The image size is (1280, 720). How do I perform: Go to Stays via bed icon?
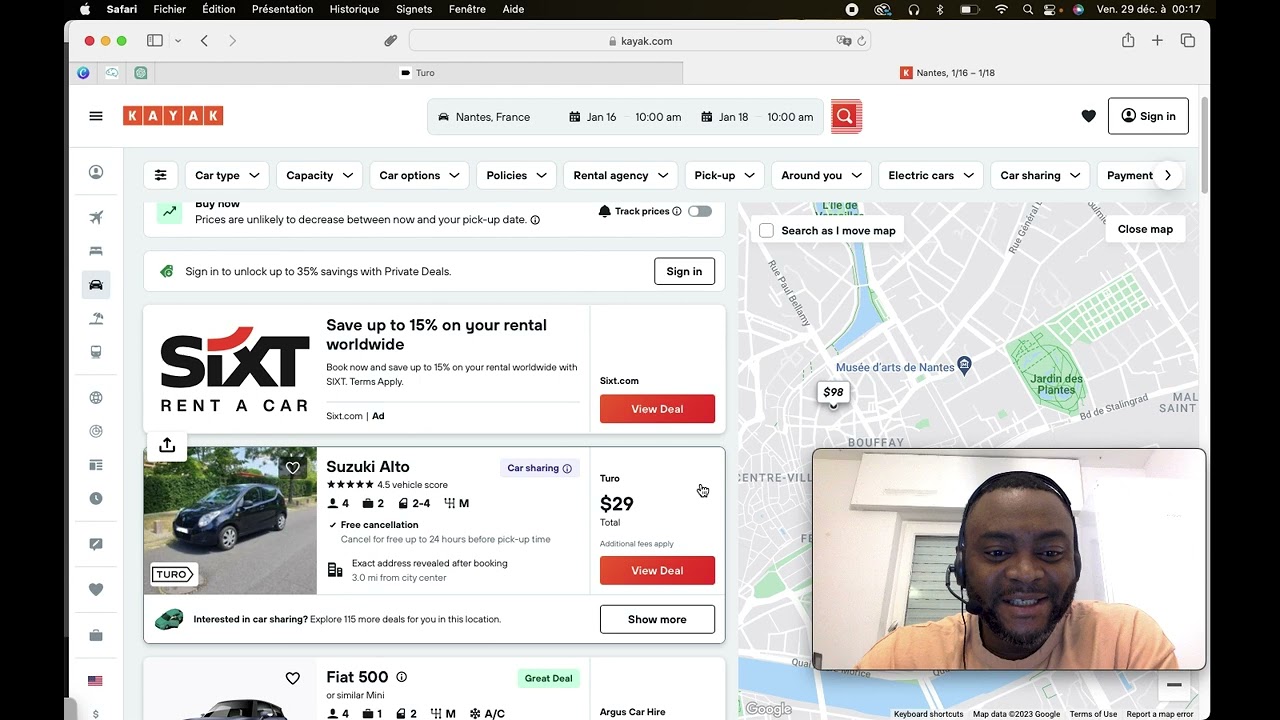coord(96,251)
